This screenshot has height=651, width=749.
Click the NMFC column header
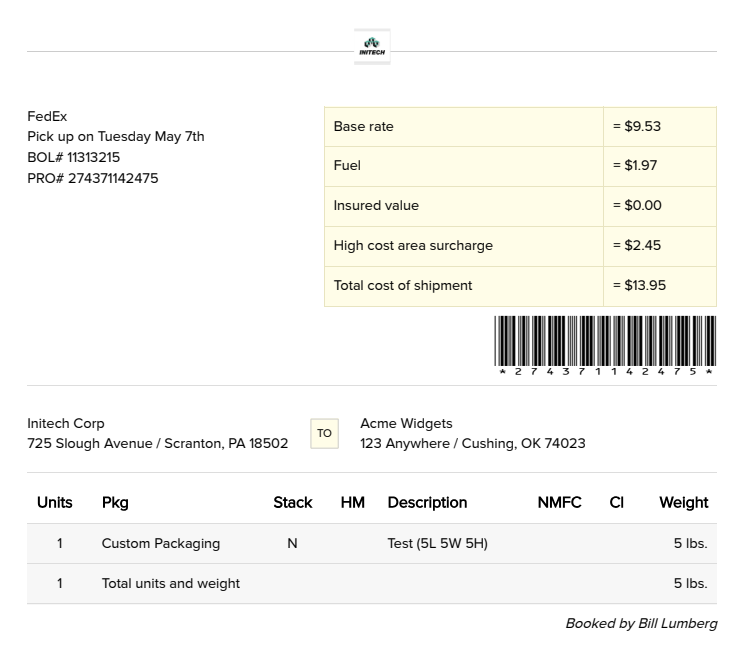559,502
